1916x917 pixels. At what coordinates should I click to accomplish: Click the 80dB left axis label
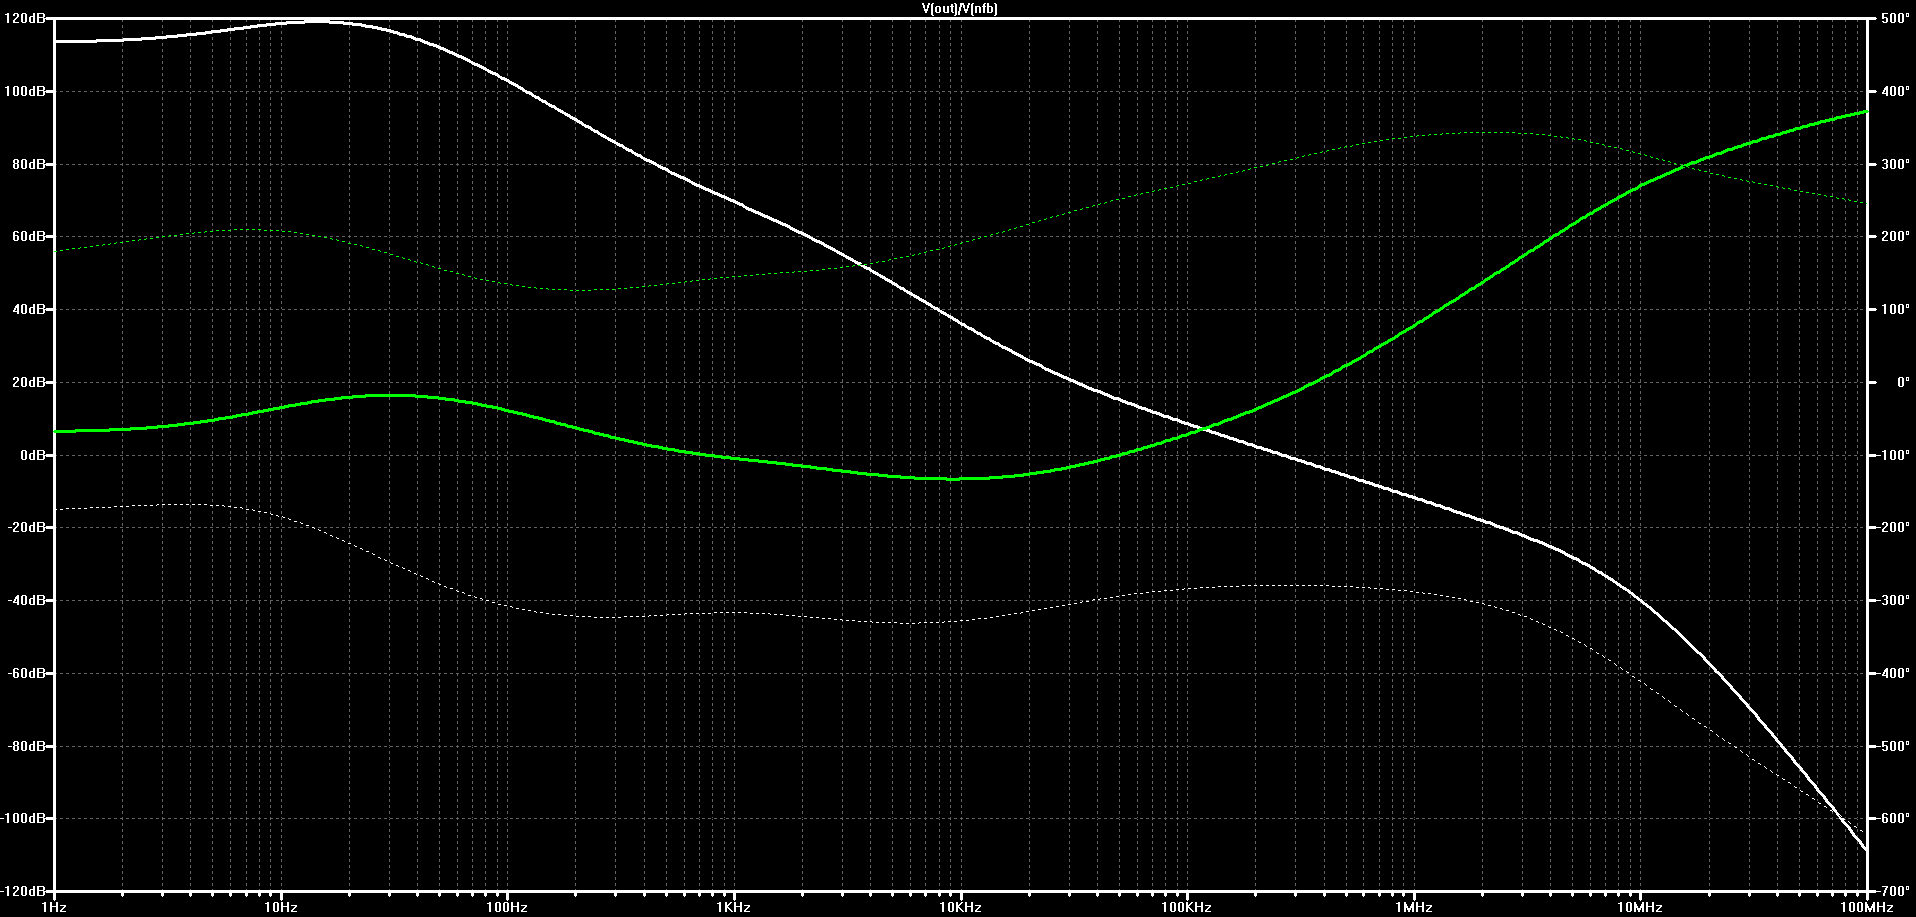click(28, 164)
